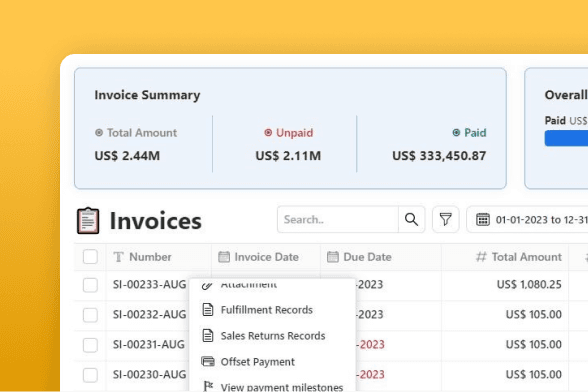Image resolution: width=588 pixels, height=392 pixels.
Task: Open invoice SI-00232-AUG
Action: [x=149, y=314]
